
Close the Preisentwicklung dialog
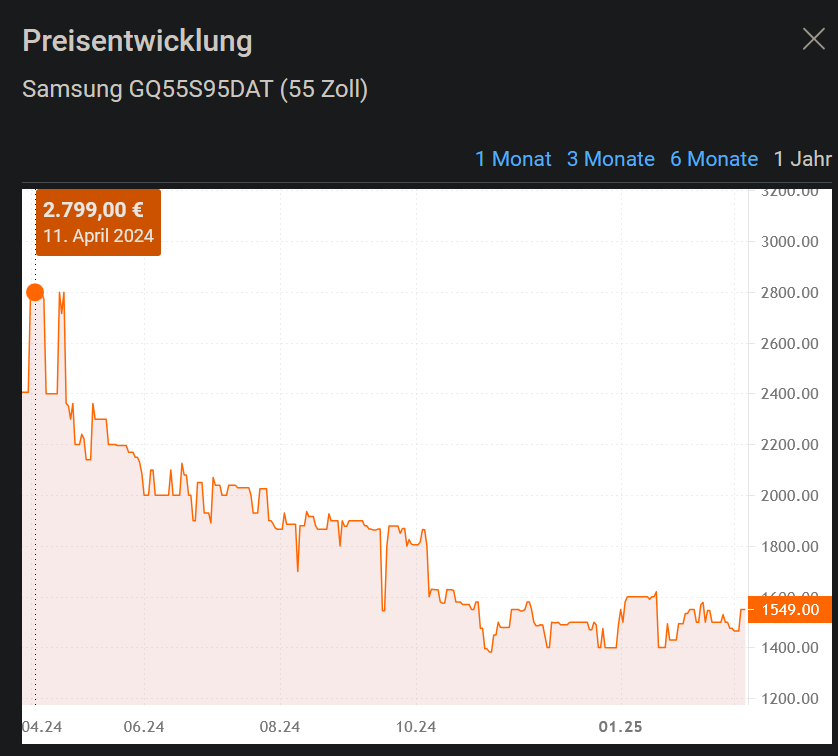(x=812, y=39)
